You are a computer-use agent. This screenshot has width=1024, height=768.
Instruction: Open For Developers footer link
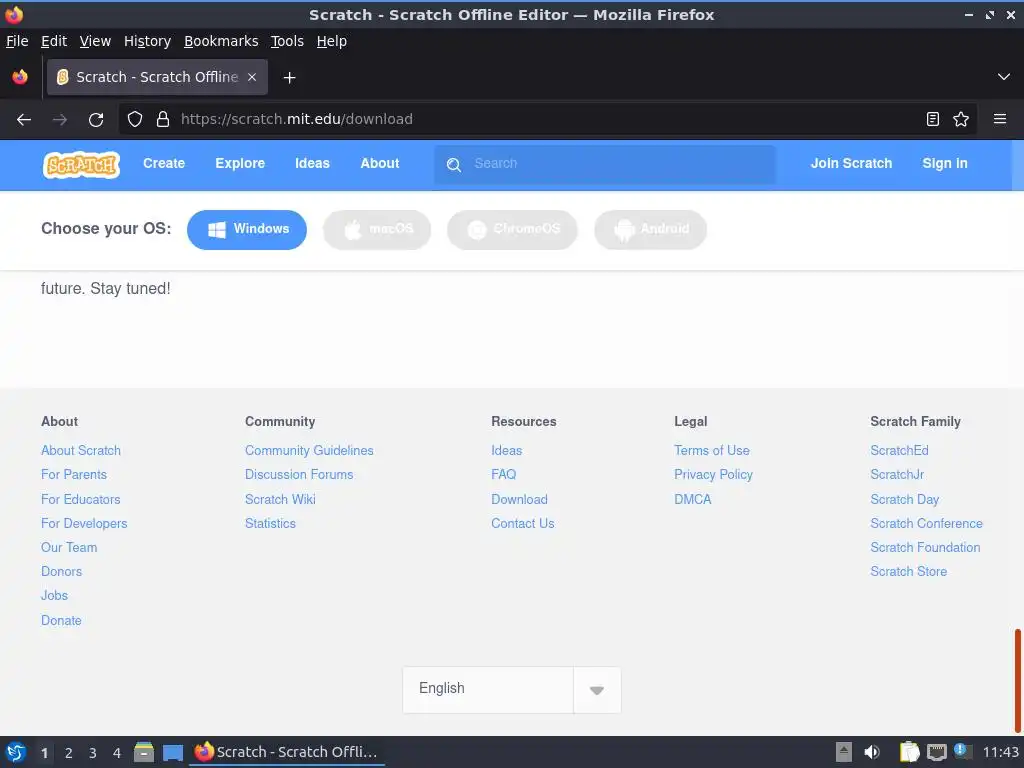[x=84, y=524]
